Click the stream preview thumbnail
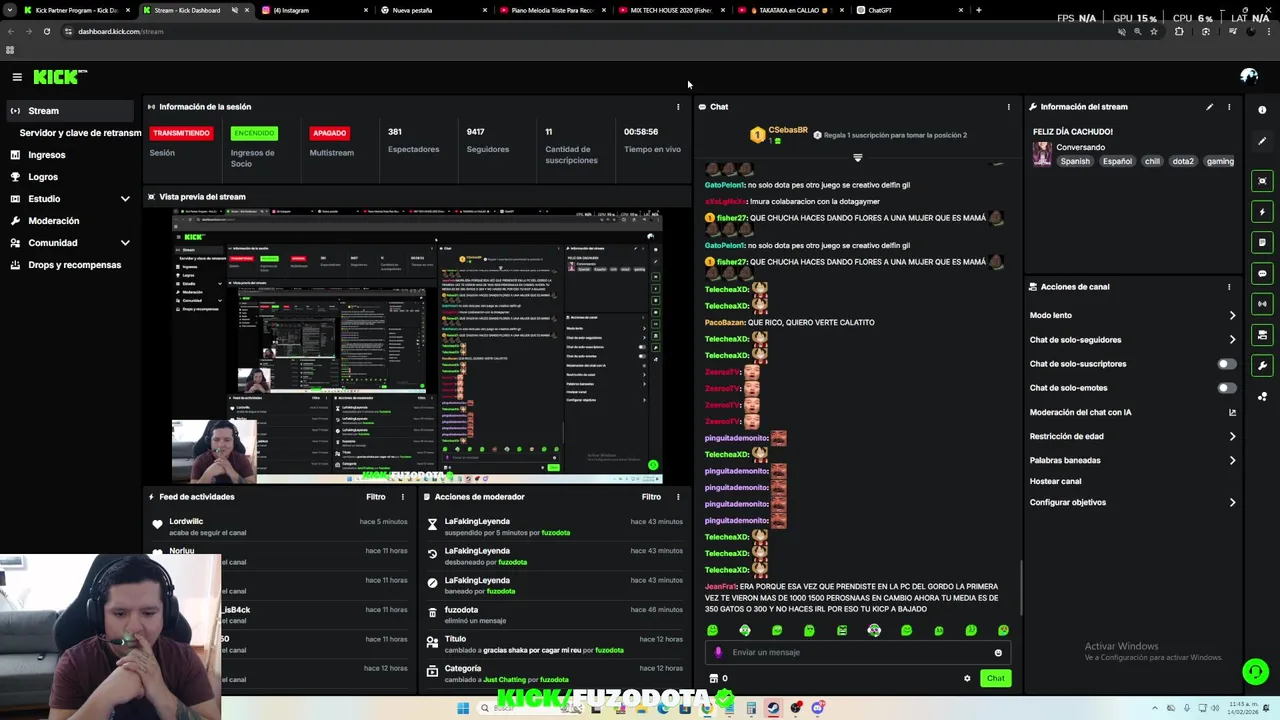1280x720 pixels. [x=417, y=347]
